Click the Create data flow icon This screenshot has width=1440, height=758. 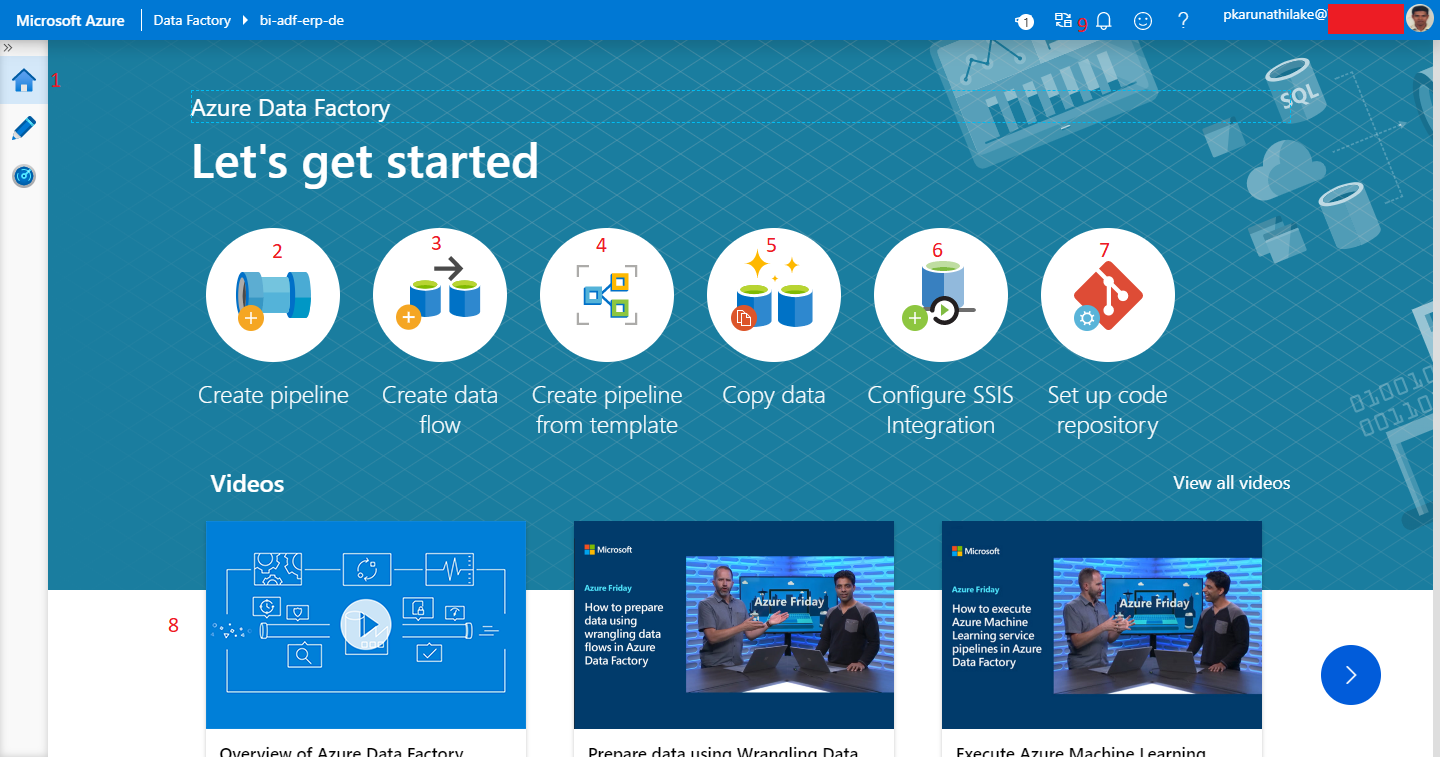click(x=439, y=294)
